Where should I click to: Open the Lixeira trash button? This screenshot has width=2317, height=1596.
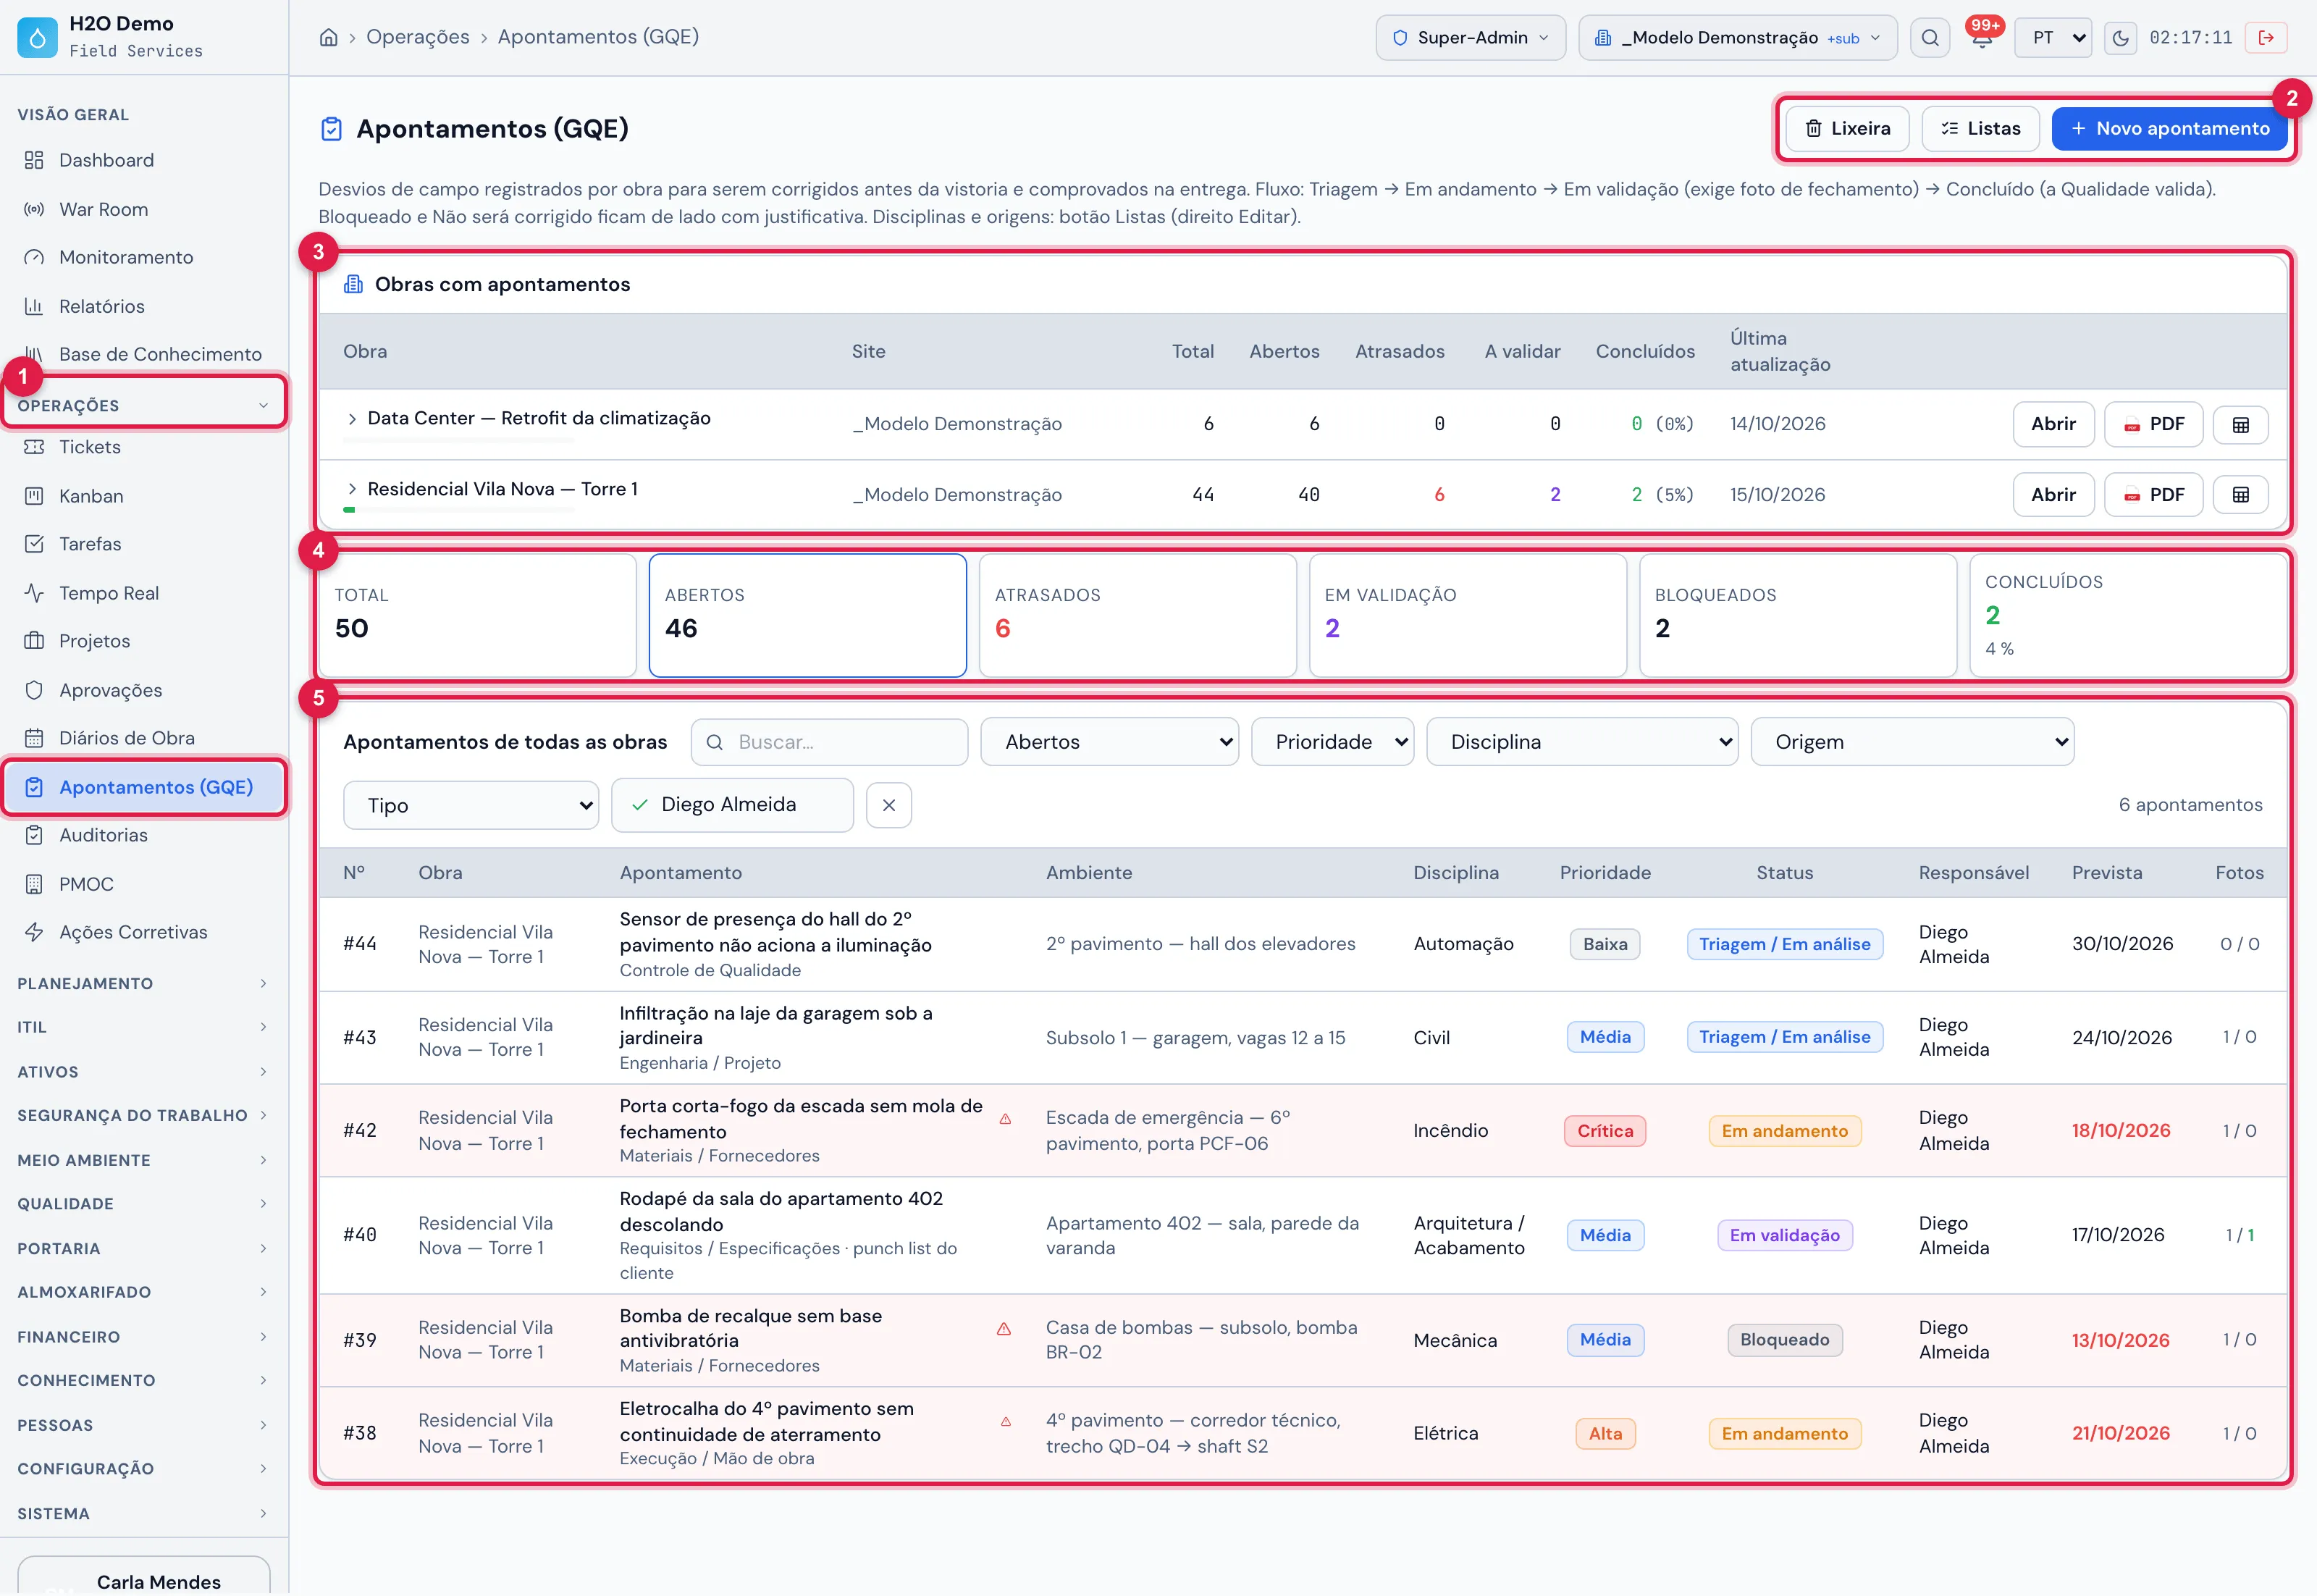(x=1847, y=129)
